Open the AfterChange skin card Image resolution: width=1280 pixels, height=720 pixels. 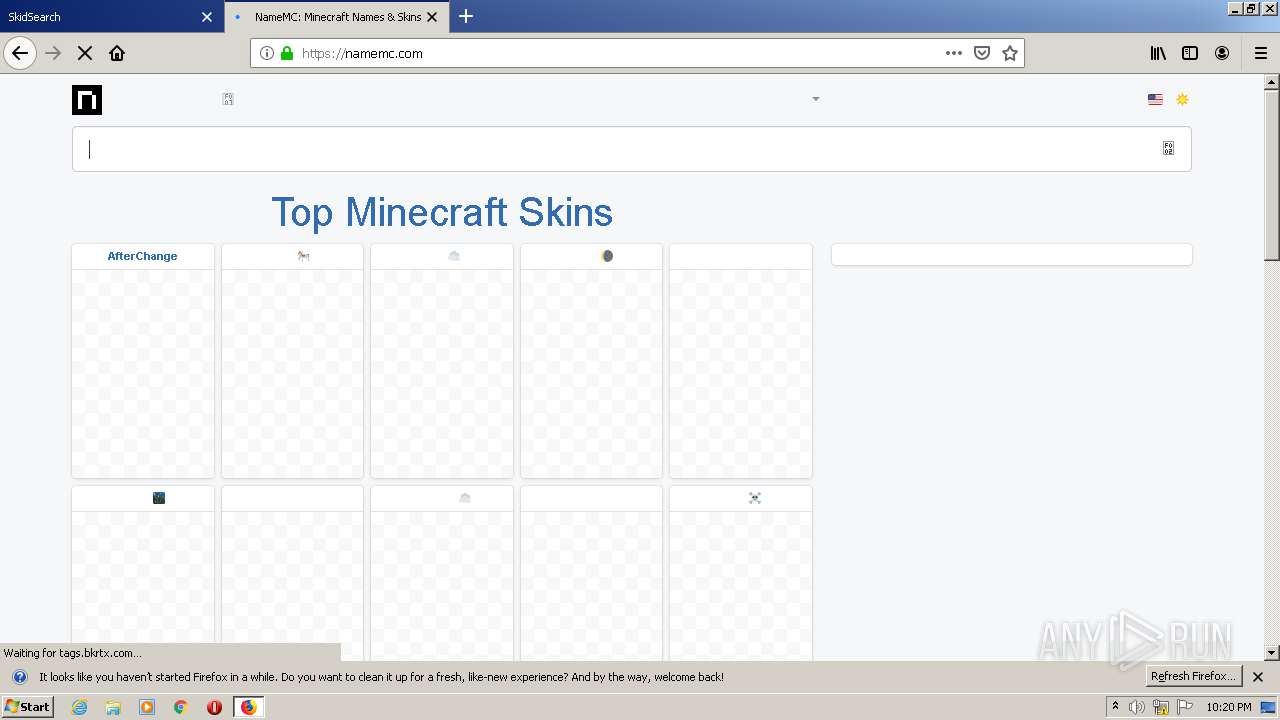pos(143,361)
